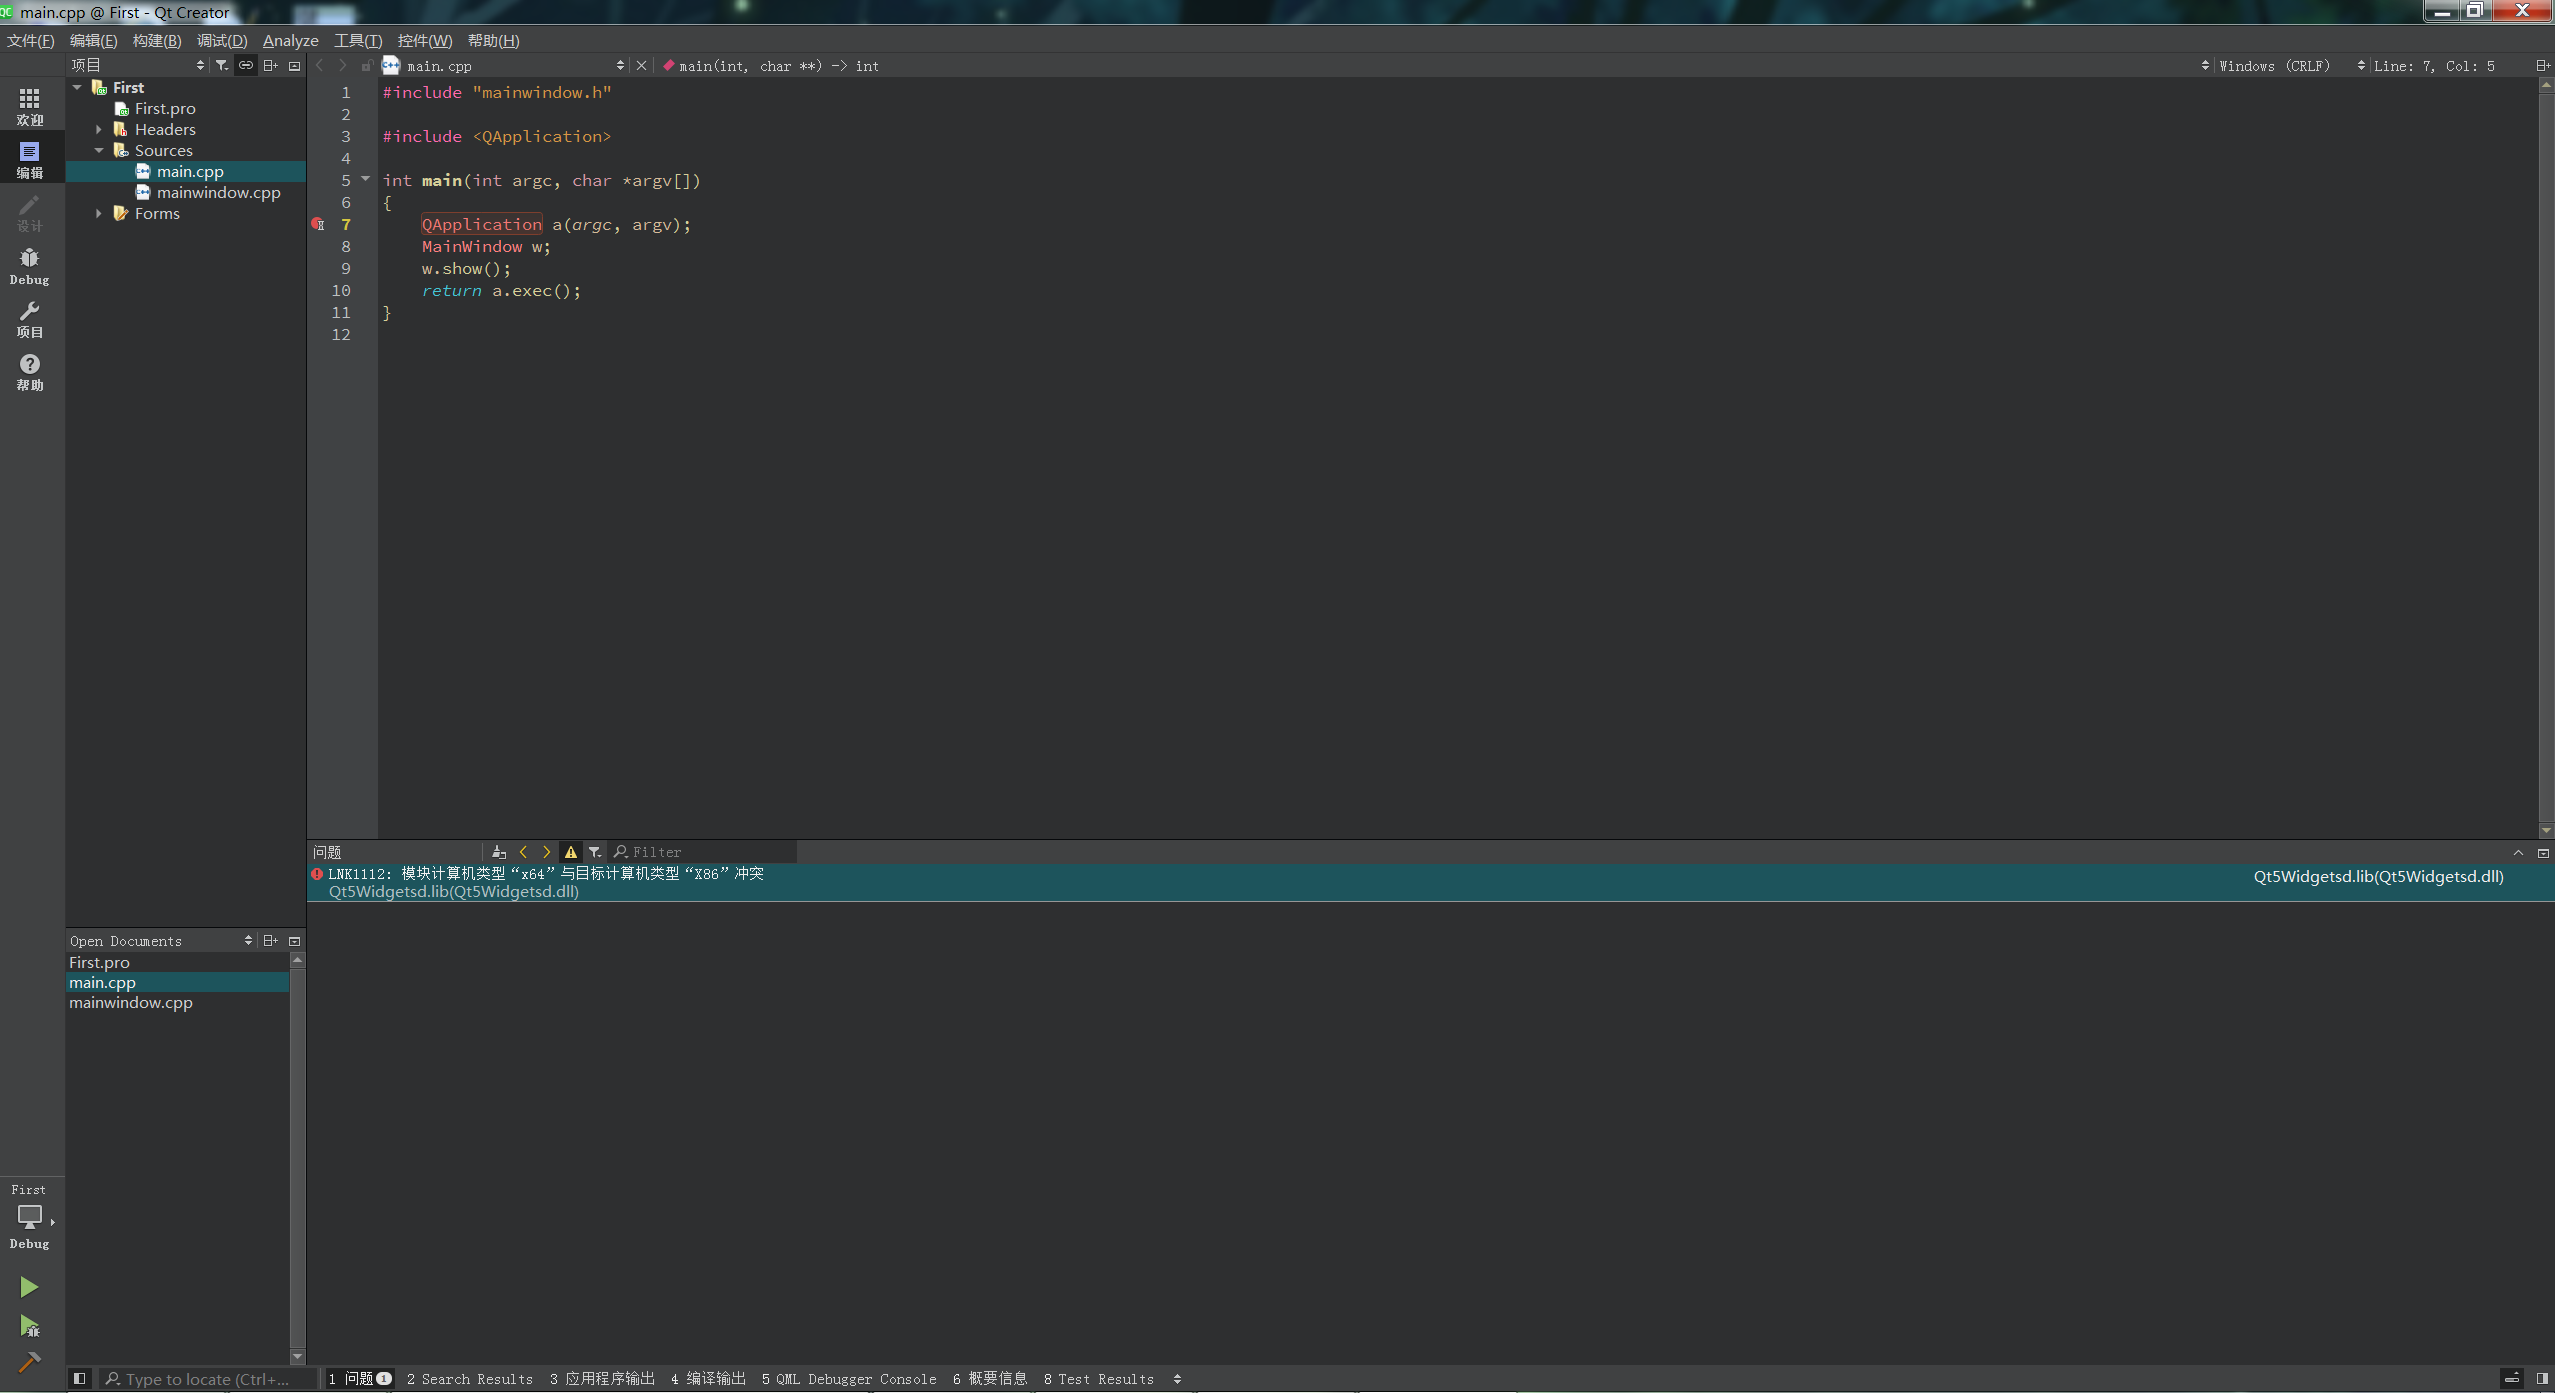The height and width of the screenshot is (1393, 2555).
Task: Open the Analyze menu
Action: [x=291, y=40]
